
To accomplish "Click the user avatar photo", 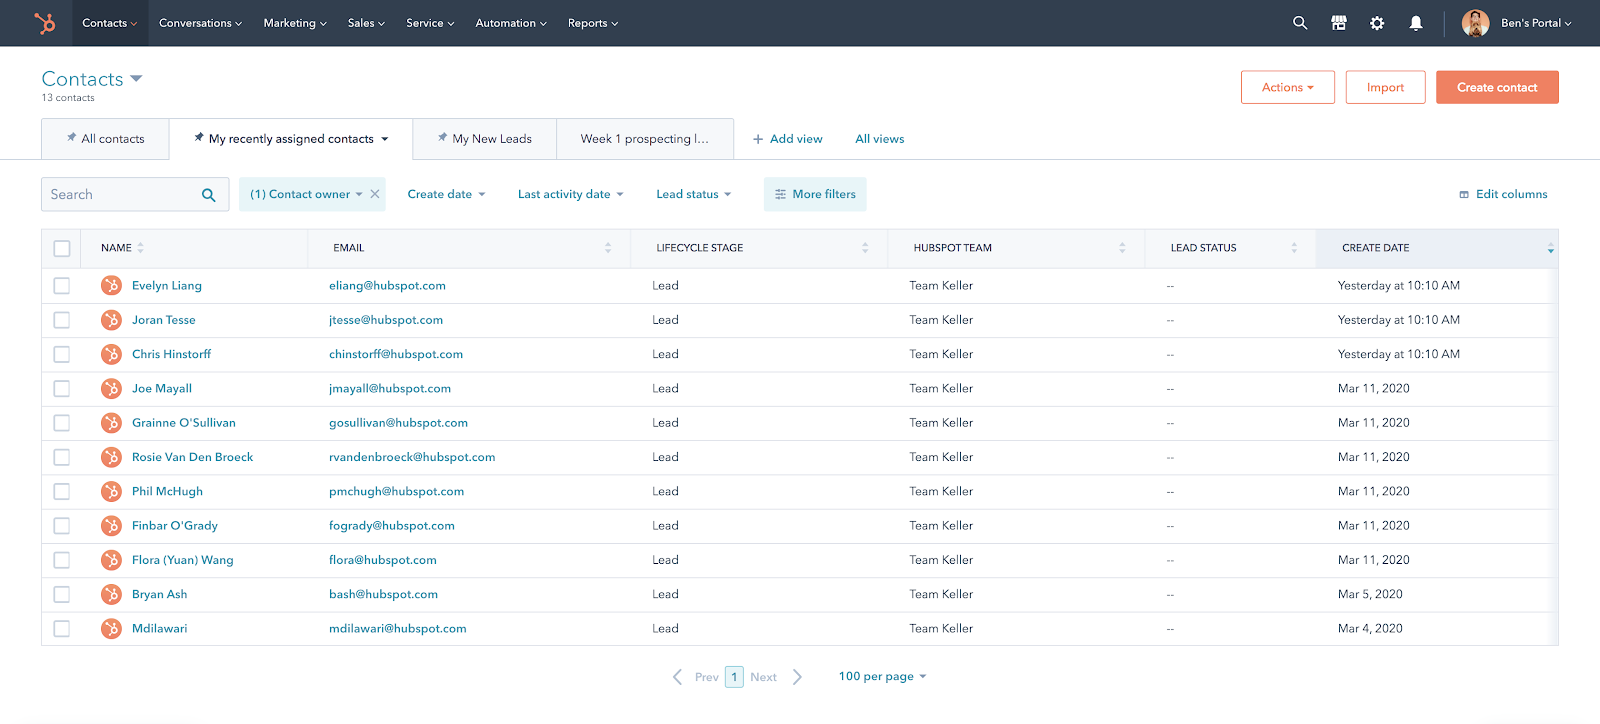I will click(x=1475, y=23).
